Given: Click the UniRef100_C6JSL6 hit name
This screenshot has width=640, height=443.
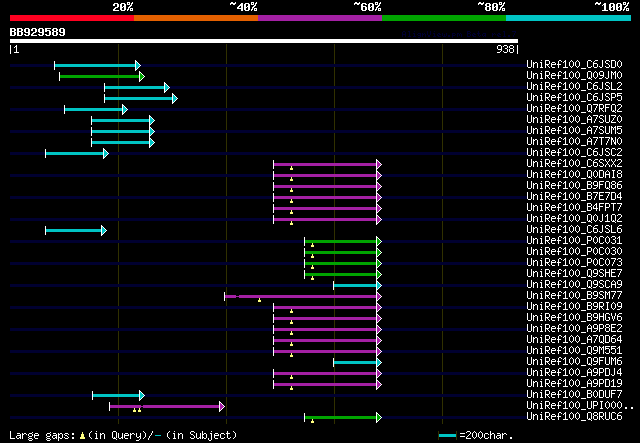Looking at the screenshot, I should point(574,229).
